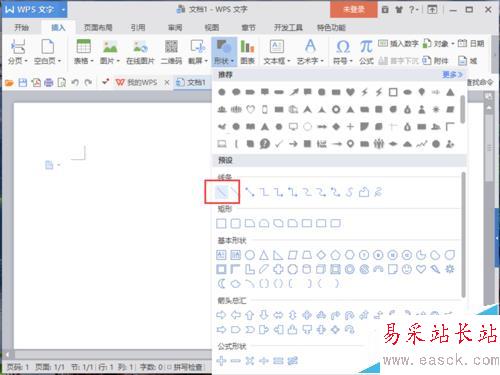
Task: Choose the cube basic shape
Action: click(x=321, y=269)
